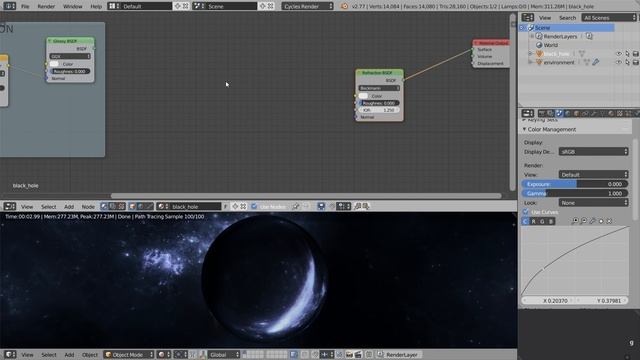Click the render preview camera icon in 3D header
The height and width of the screenshot is (360, 640).
coord(349,355)
